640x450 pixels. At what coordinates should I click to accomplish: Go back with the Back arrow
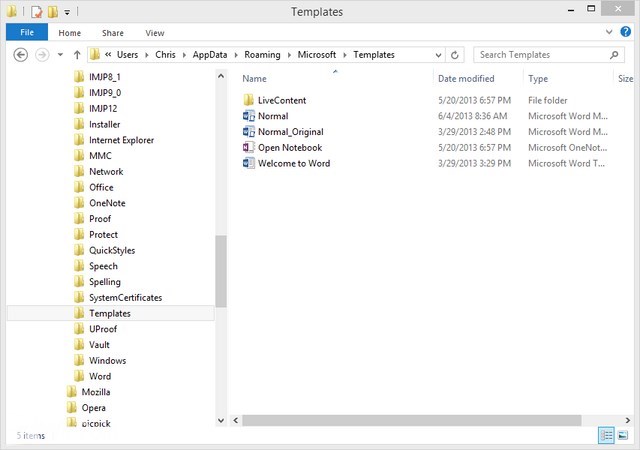(20, 55)
